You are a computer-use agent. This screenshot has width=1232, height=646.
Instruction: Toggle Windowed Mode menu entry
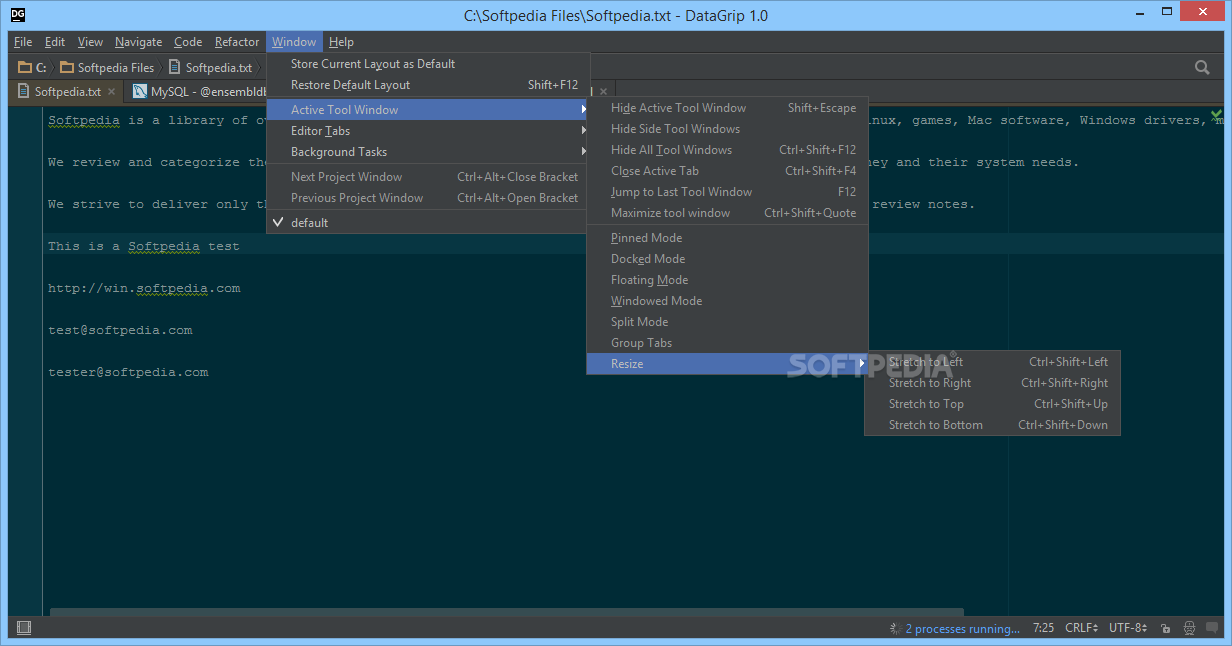(727, 300)
